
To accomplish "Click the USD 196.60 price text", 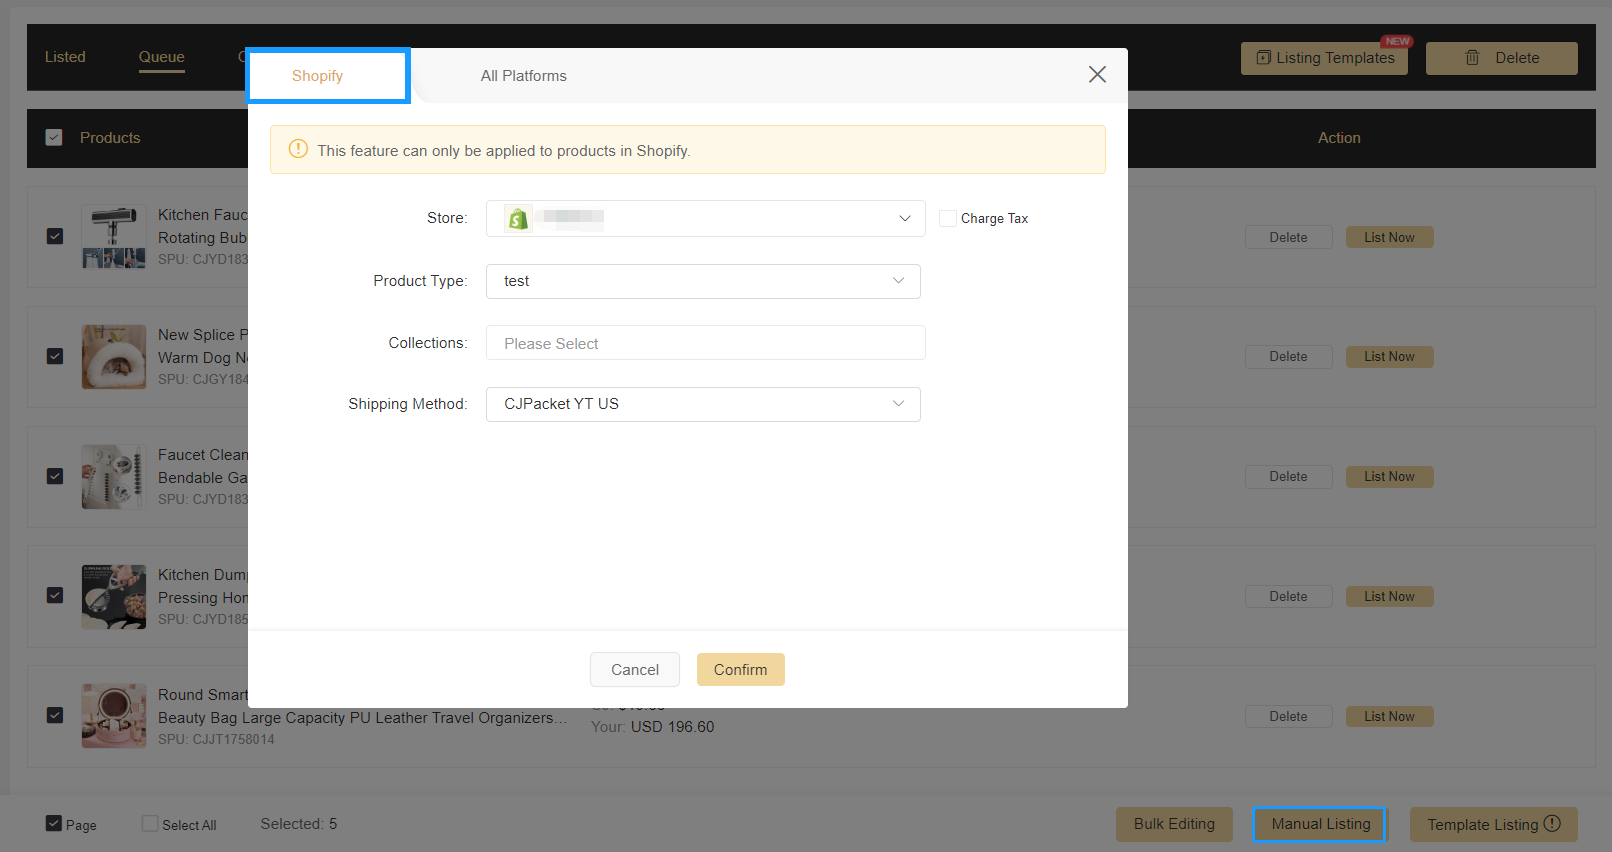I will coord(672,727).
